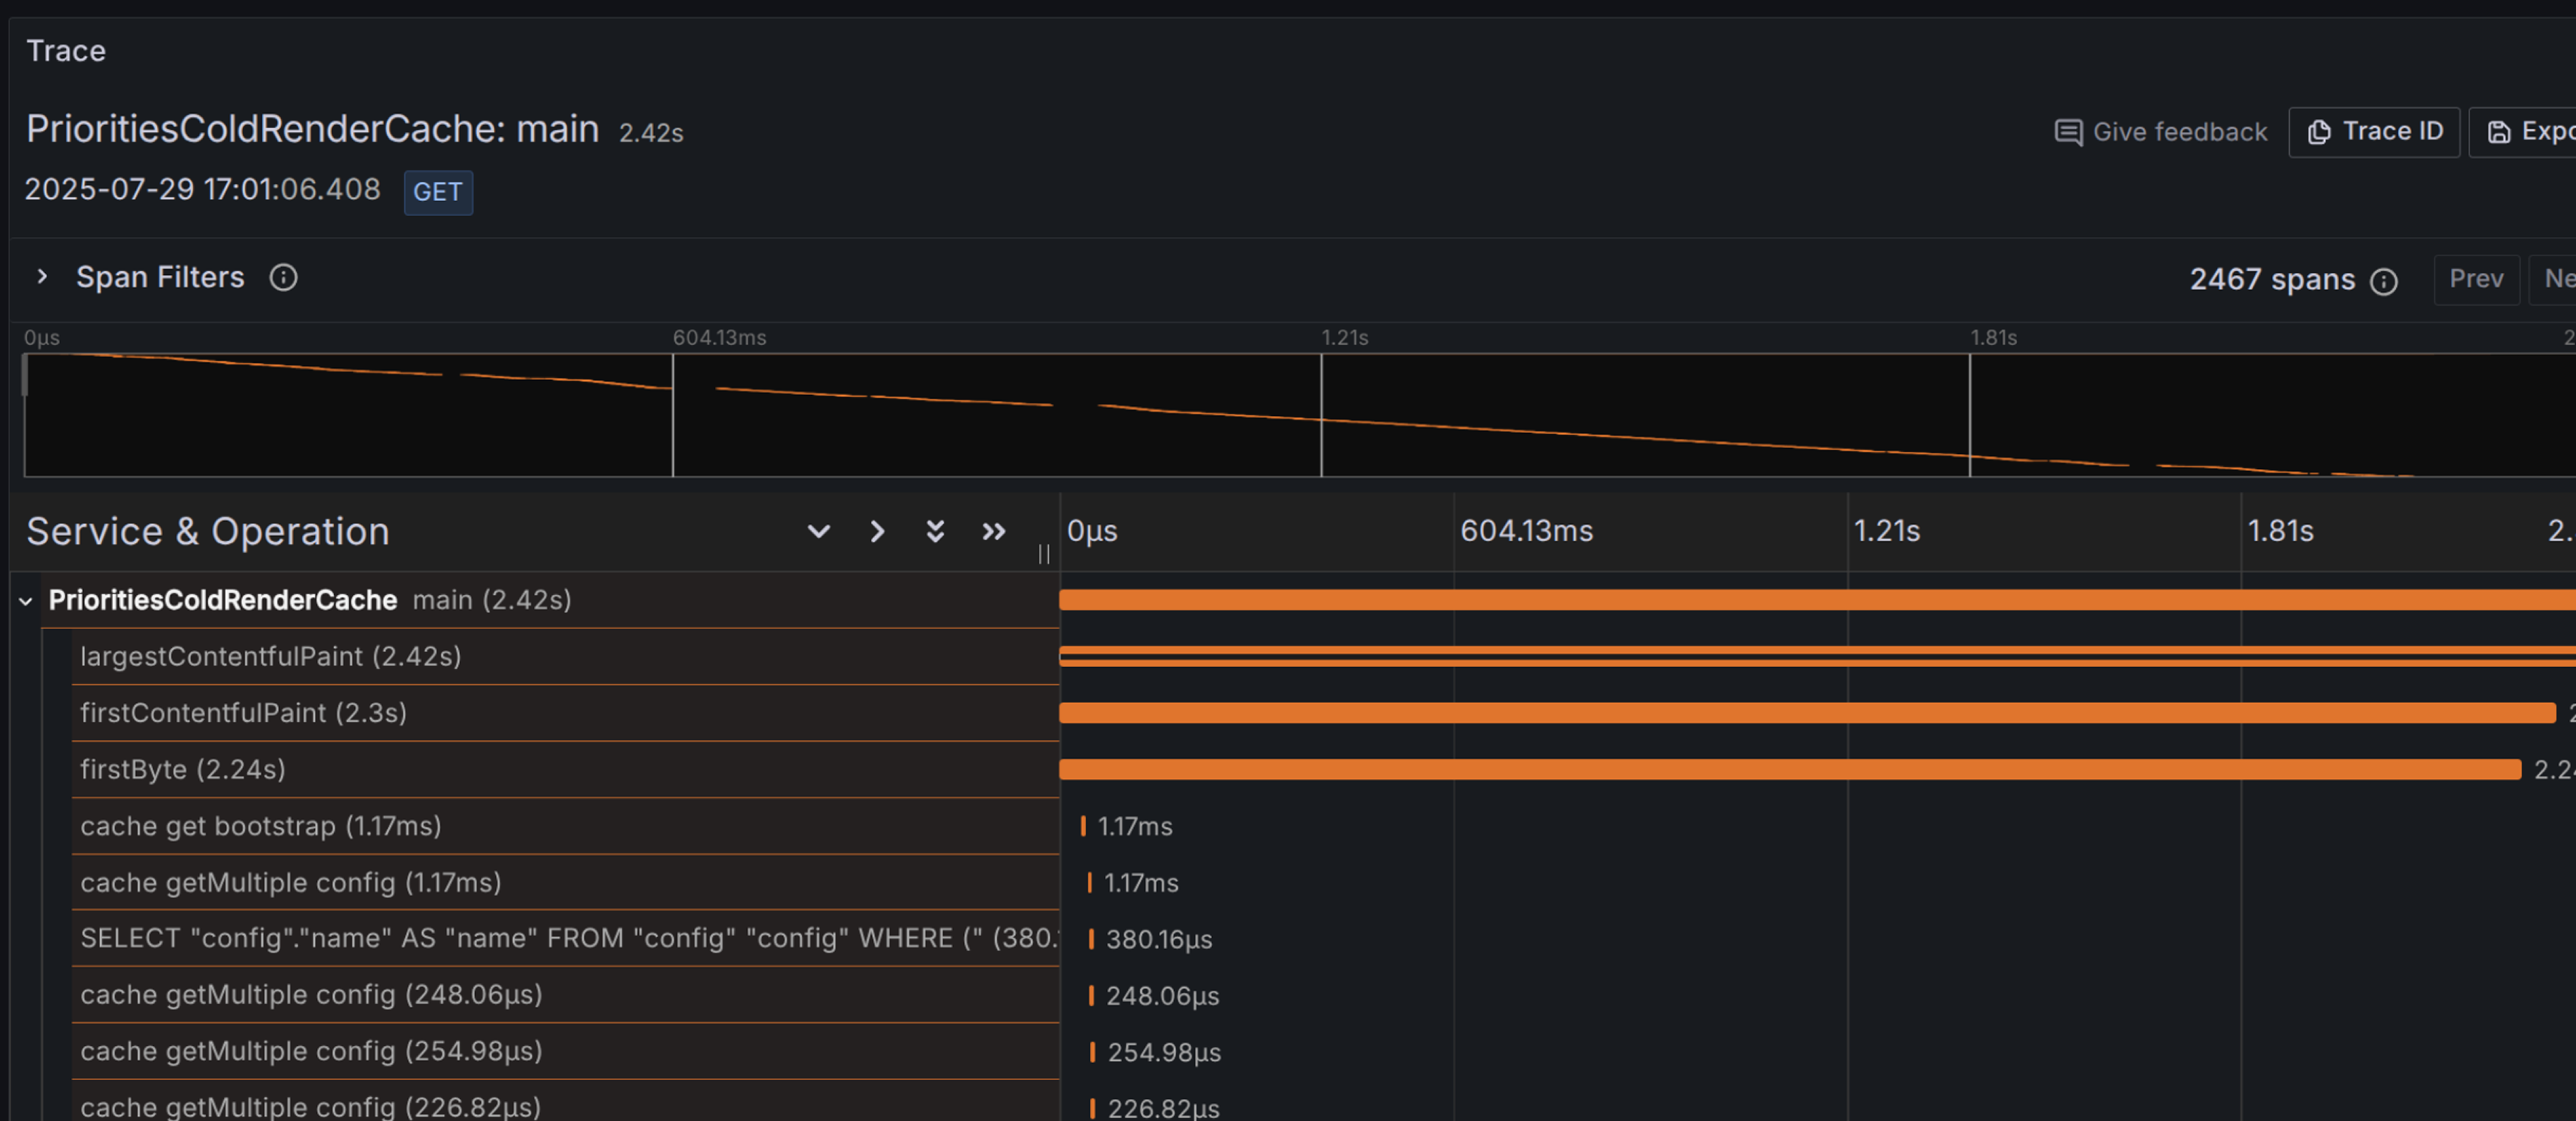2576x1121 pixels.
Task: Click the spans count info icon
Action: click(x=2383, y=281)
